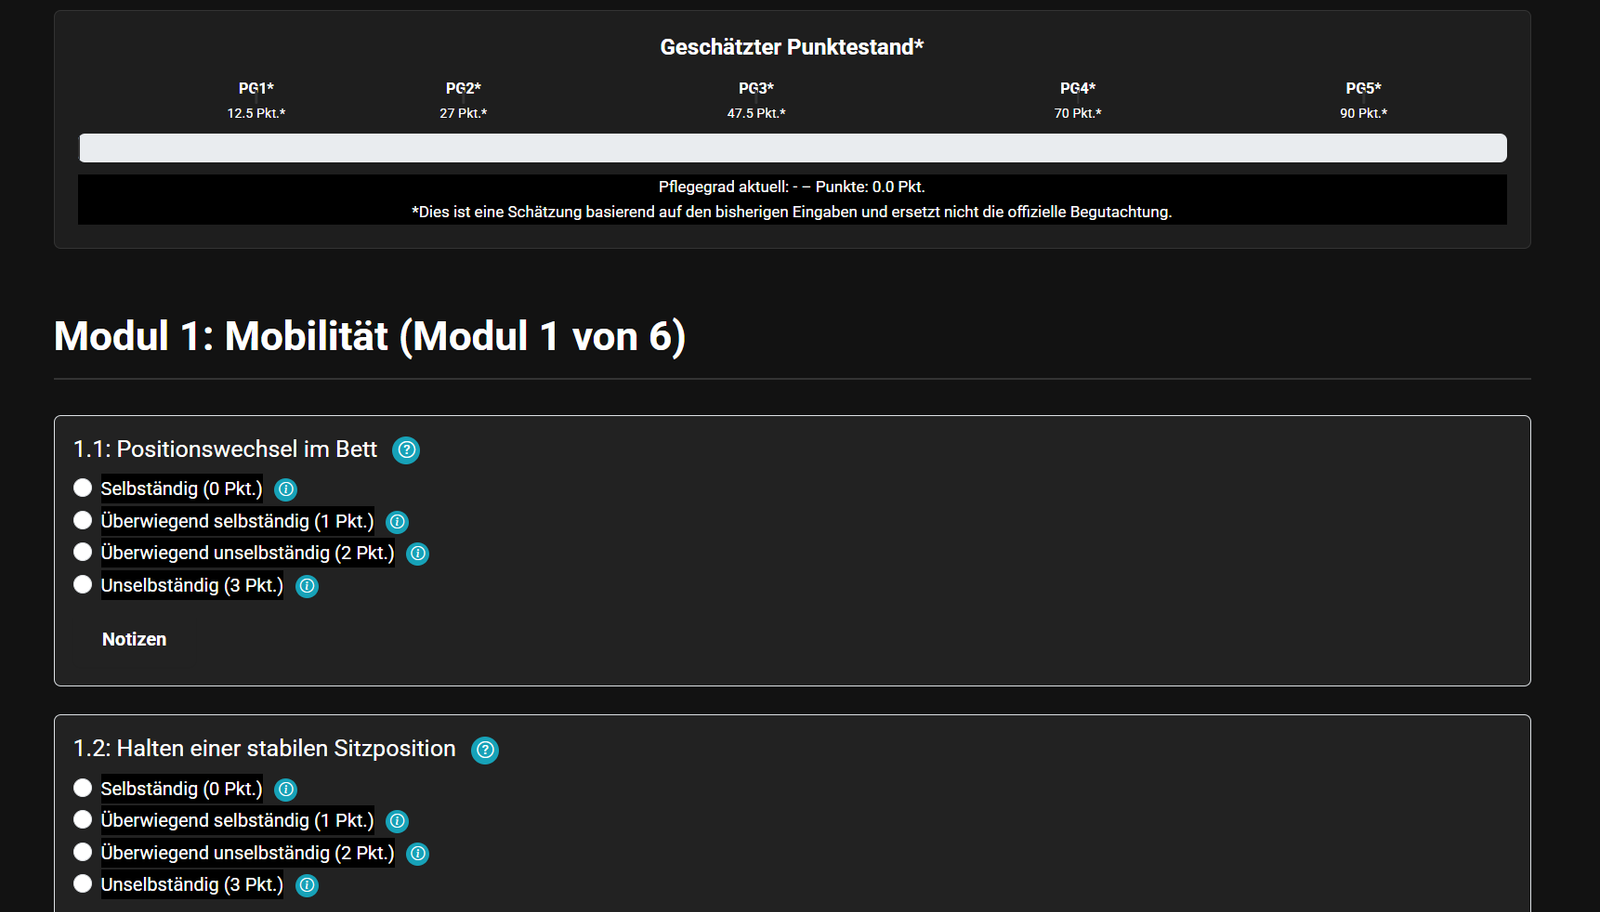Show info for Unselbständig option in 1.1
The height and width of the screenshot is (912, 1600).
click(307, 586)
